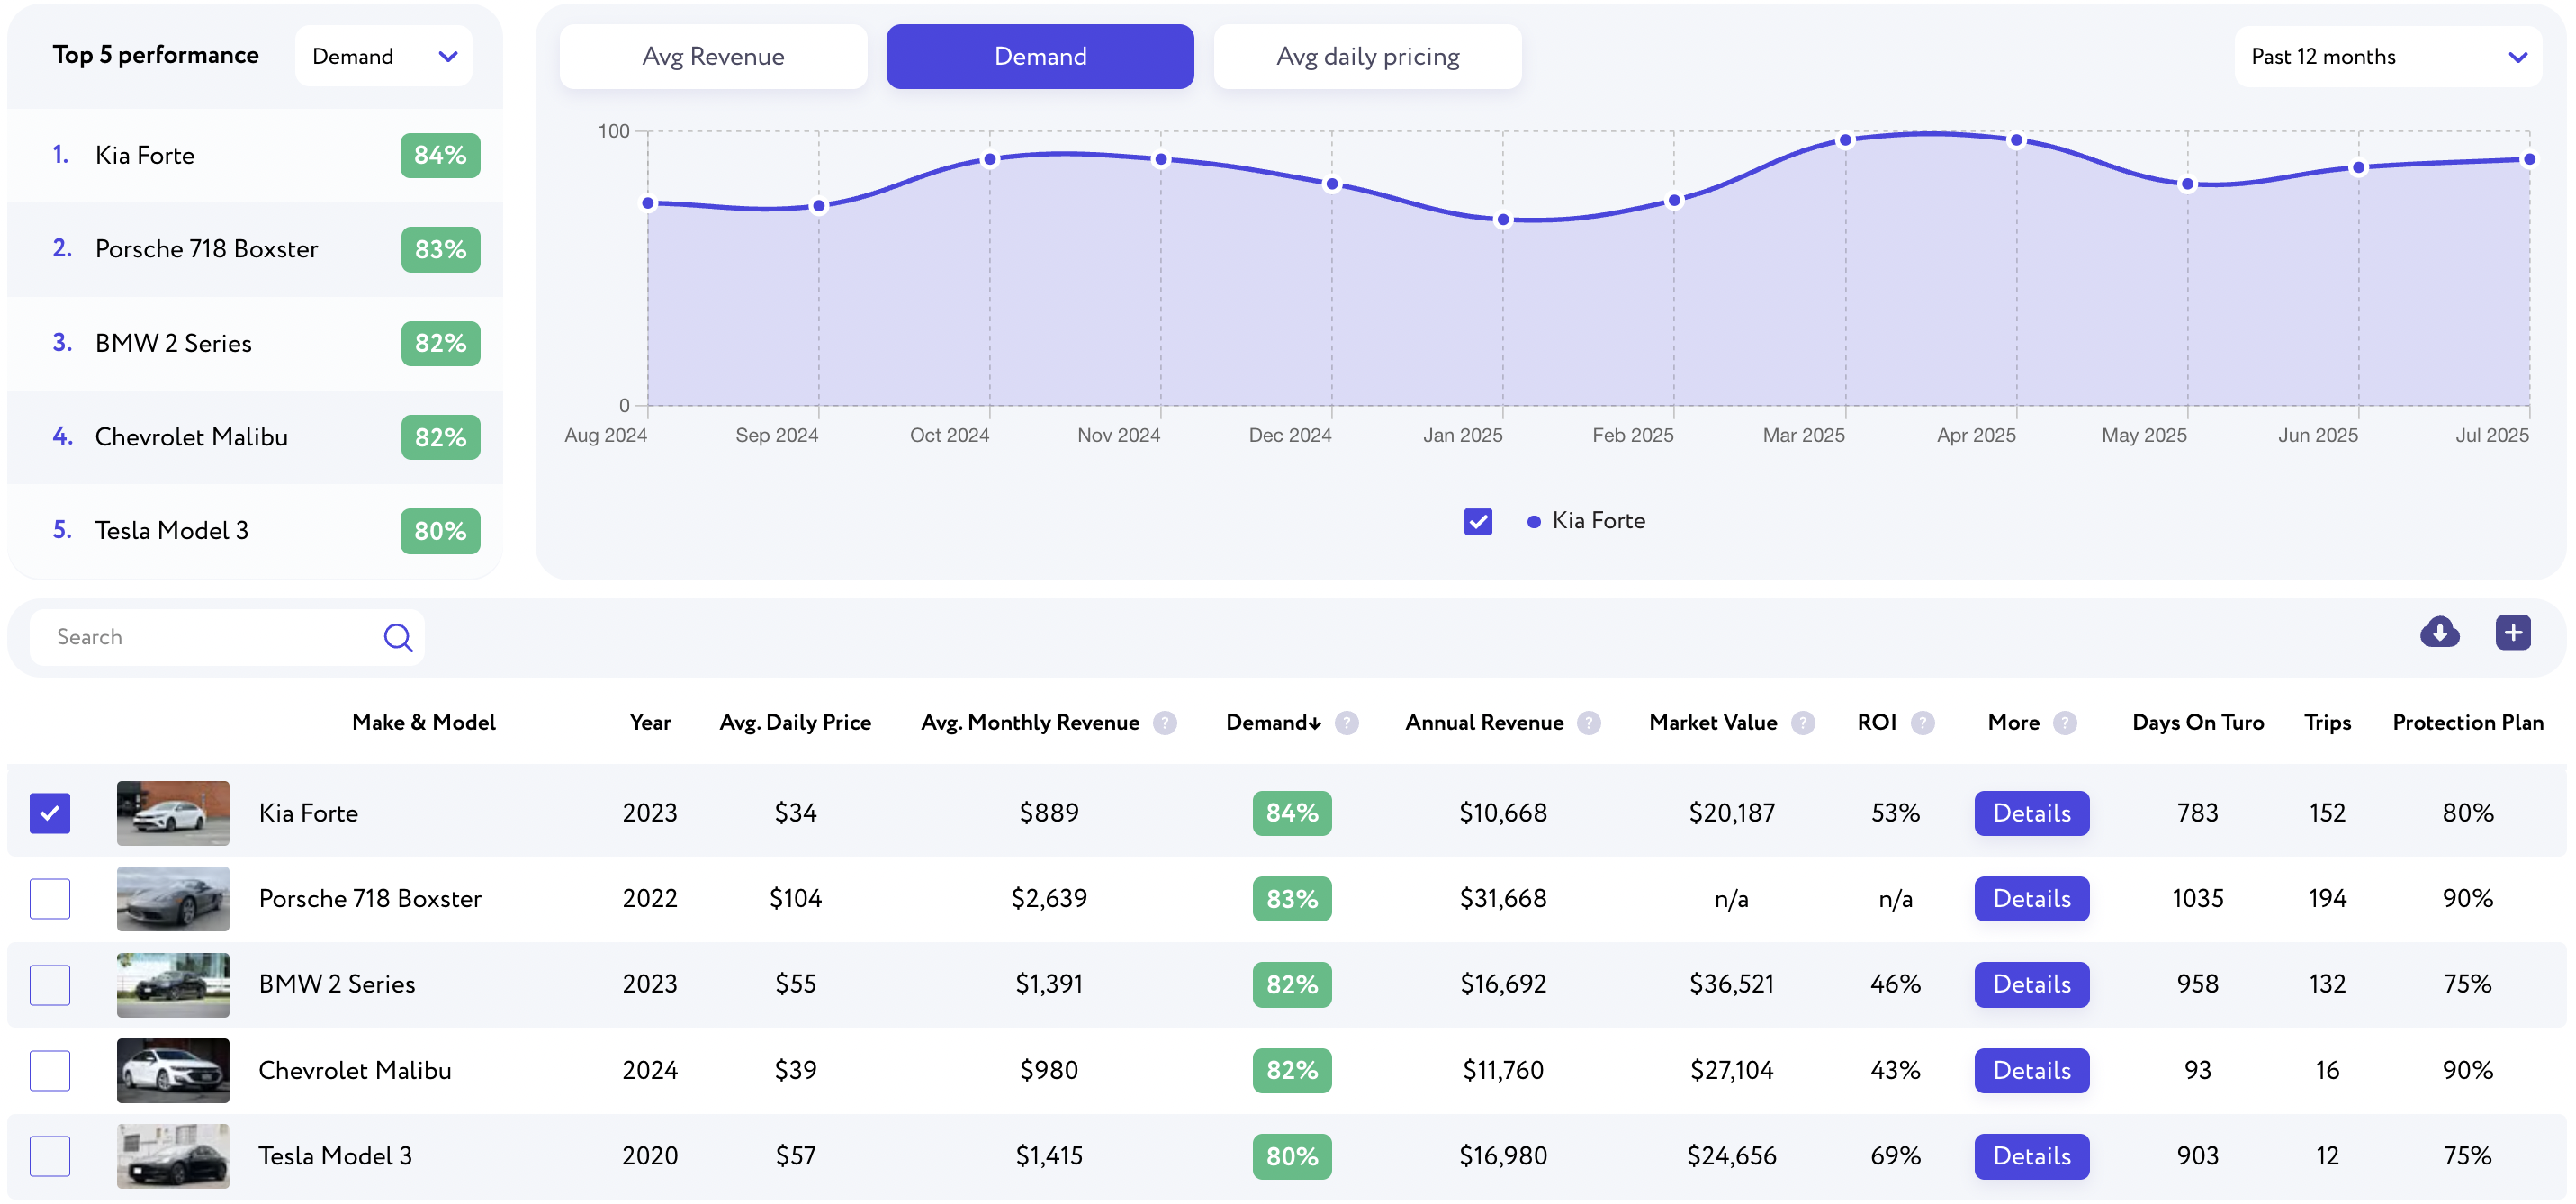Viewport: 2576px width, 1204px height.
Task: Open ROI column help icon
Action: pos(1923,722)
